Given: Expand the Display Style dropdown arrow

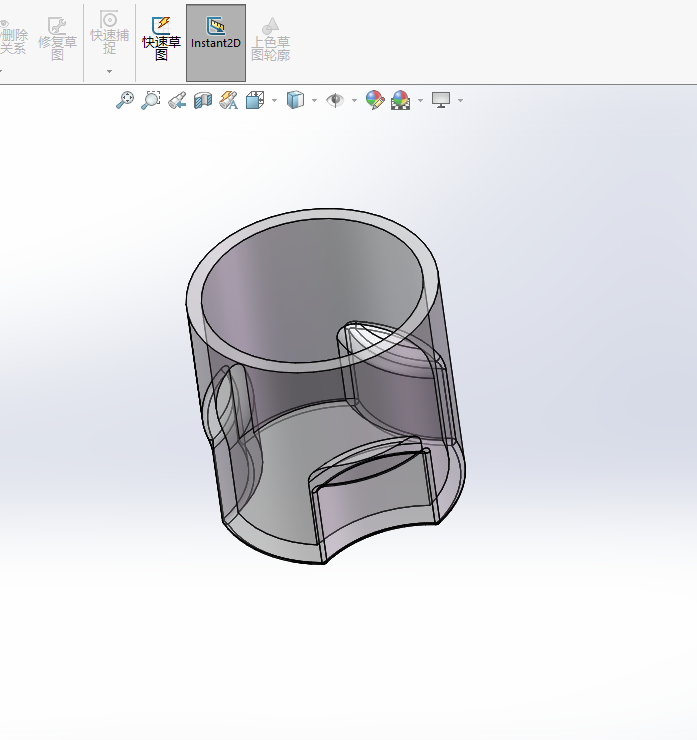Looking at the screenshot, I should [x=314, y=101].
